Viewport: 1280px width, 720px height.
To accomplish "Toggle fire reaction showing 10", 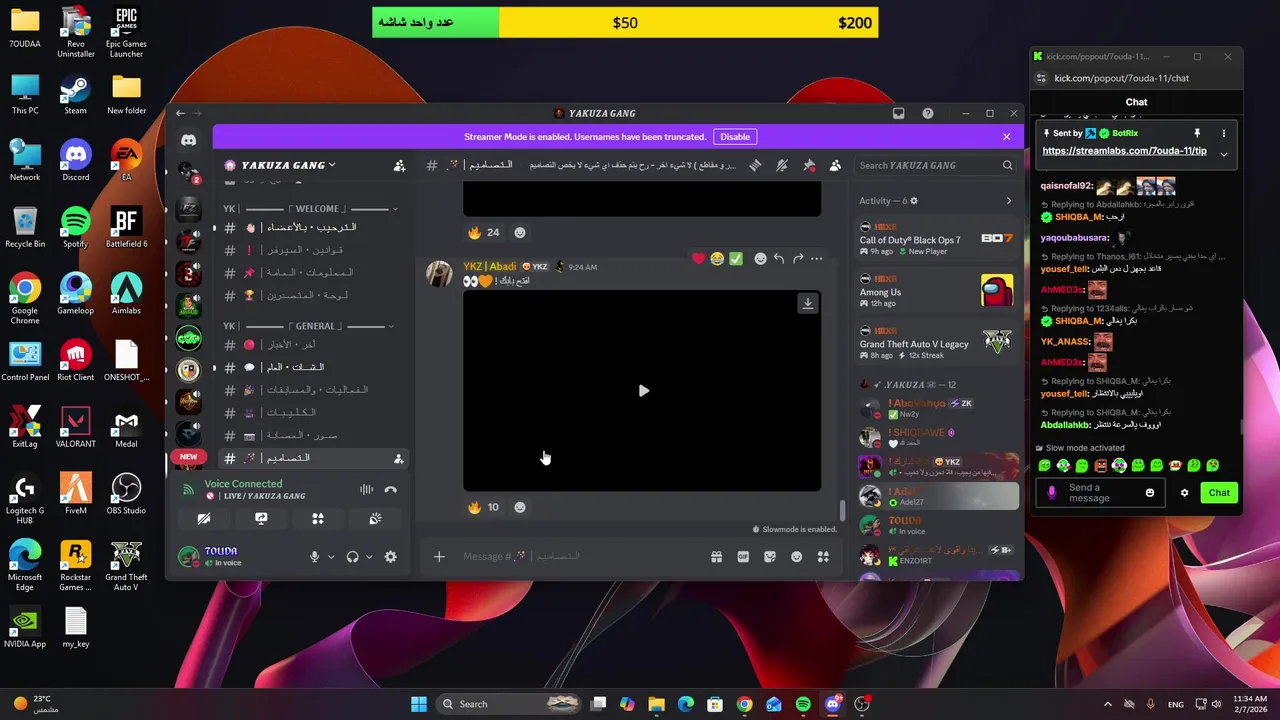I will tap(484, 507).
